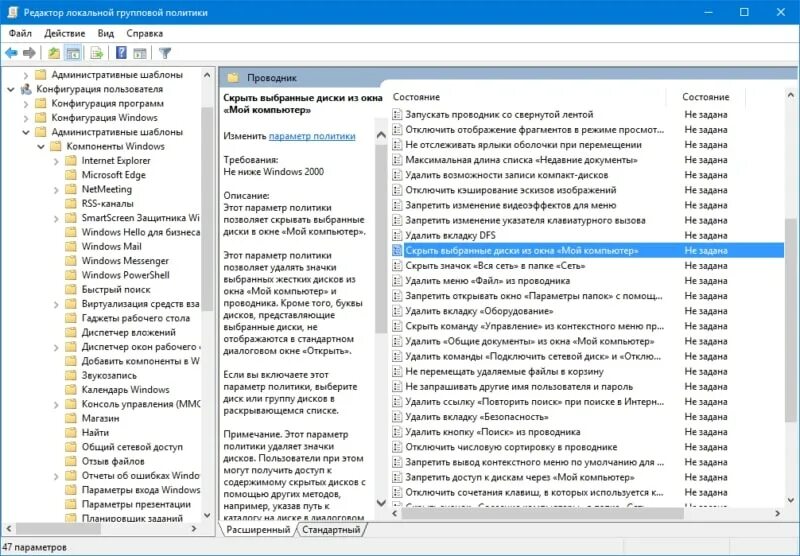Viewport: 800px width, 556px height.
Task: Click the Конфигурация пользователя user icon
Action: point(26,89)
